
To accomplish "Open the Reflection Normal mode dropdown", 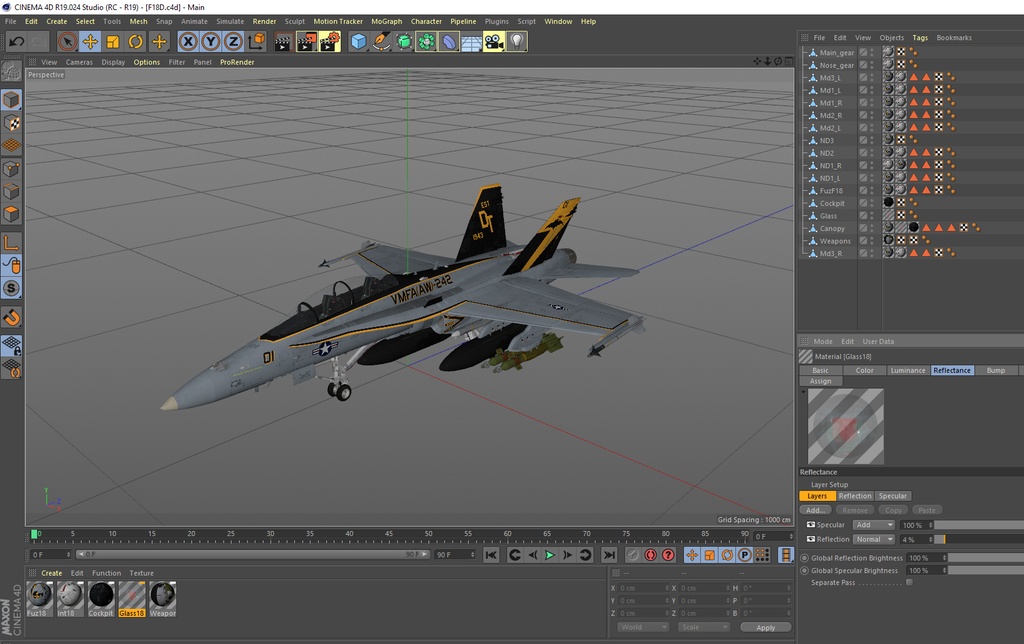I will tap(874, 539).
